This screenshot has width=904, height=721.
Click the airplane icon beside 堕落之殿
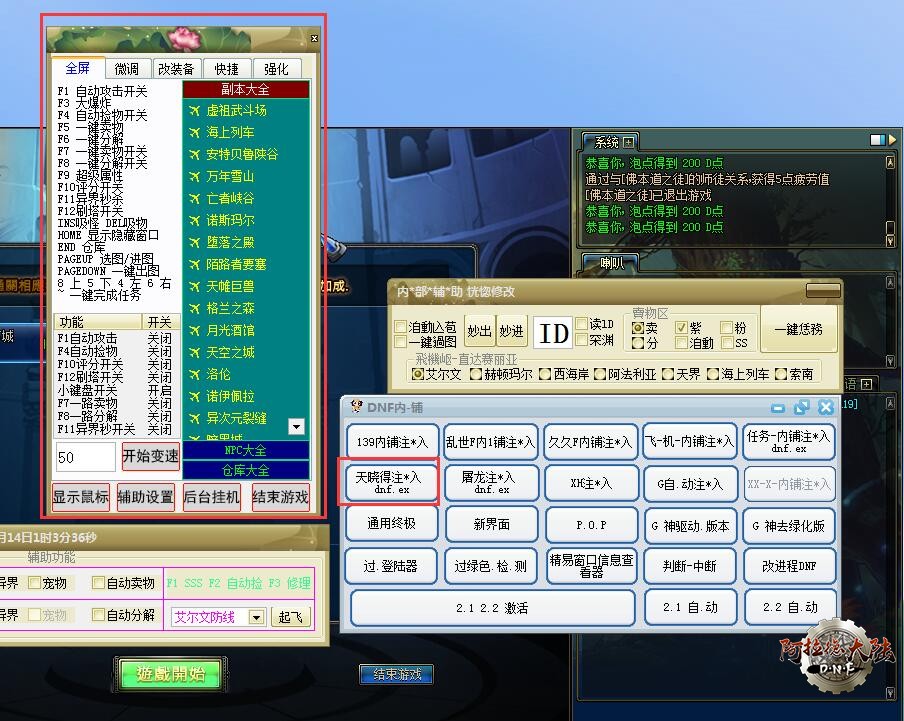point(194,243)
